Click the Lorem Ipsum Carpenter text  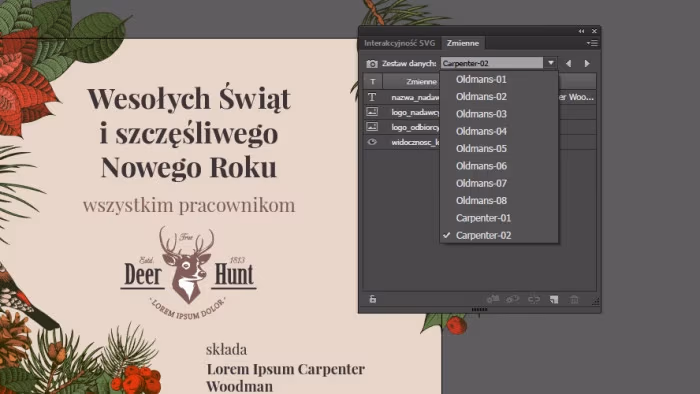[286, 369]
